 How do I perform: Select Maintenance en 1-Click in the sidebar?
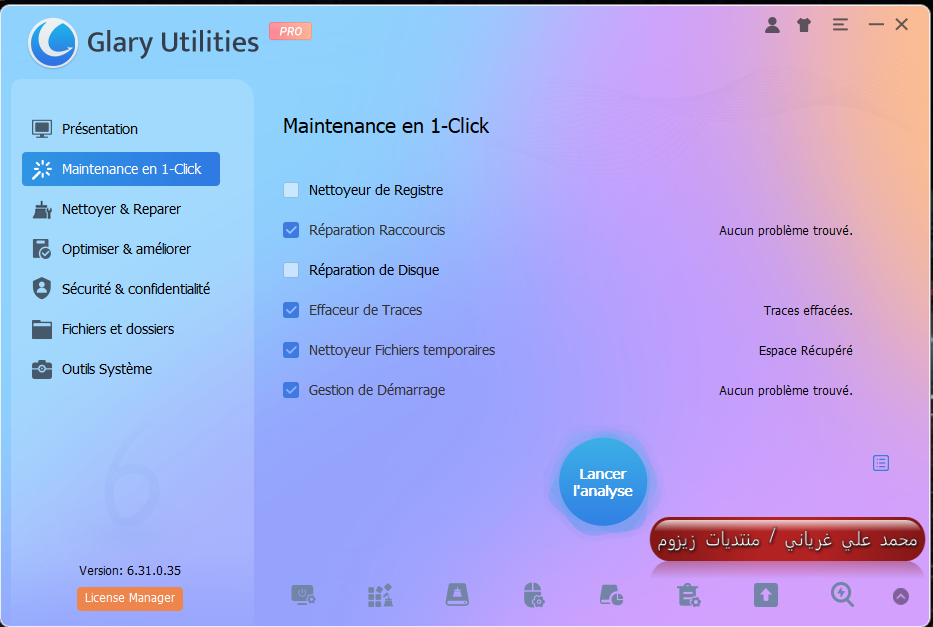[121, 169]
